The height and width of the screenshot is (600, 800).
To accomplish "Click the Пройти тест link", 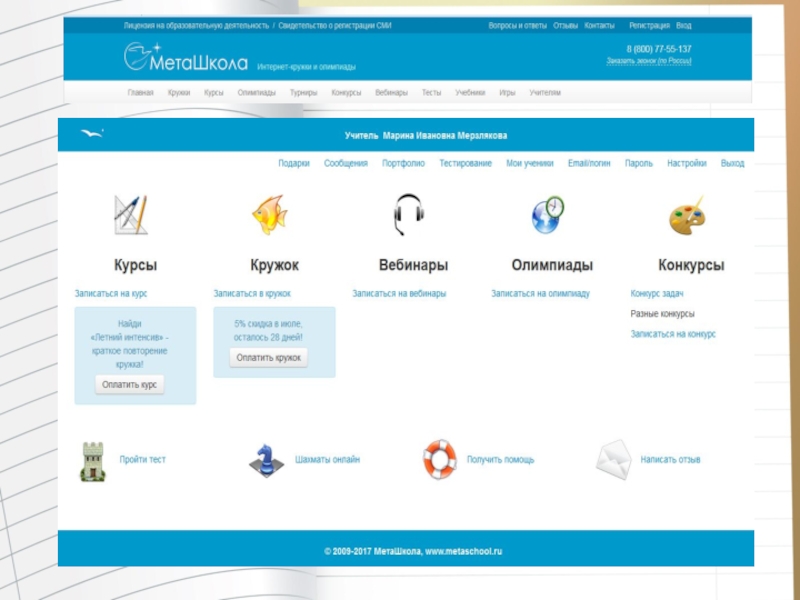I will pos(142,459).
